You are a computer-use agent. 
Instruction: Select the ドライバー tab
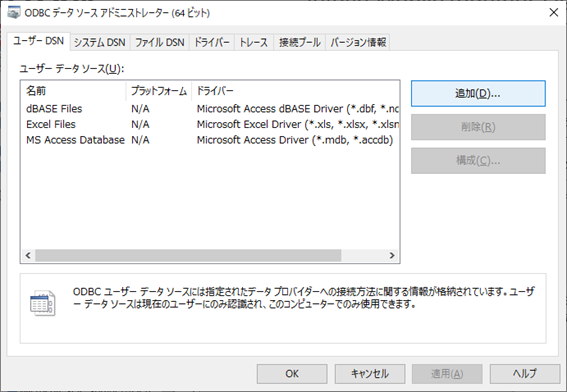point(212,42)
